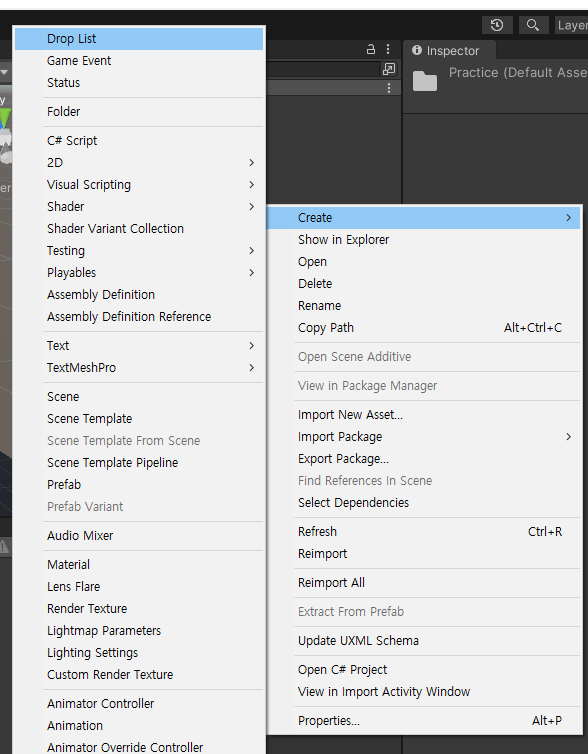The image size is (588, 754).
Task: Select Assembly Definition entry
Action: click(139, 294)
